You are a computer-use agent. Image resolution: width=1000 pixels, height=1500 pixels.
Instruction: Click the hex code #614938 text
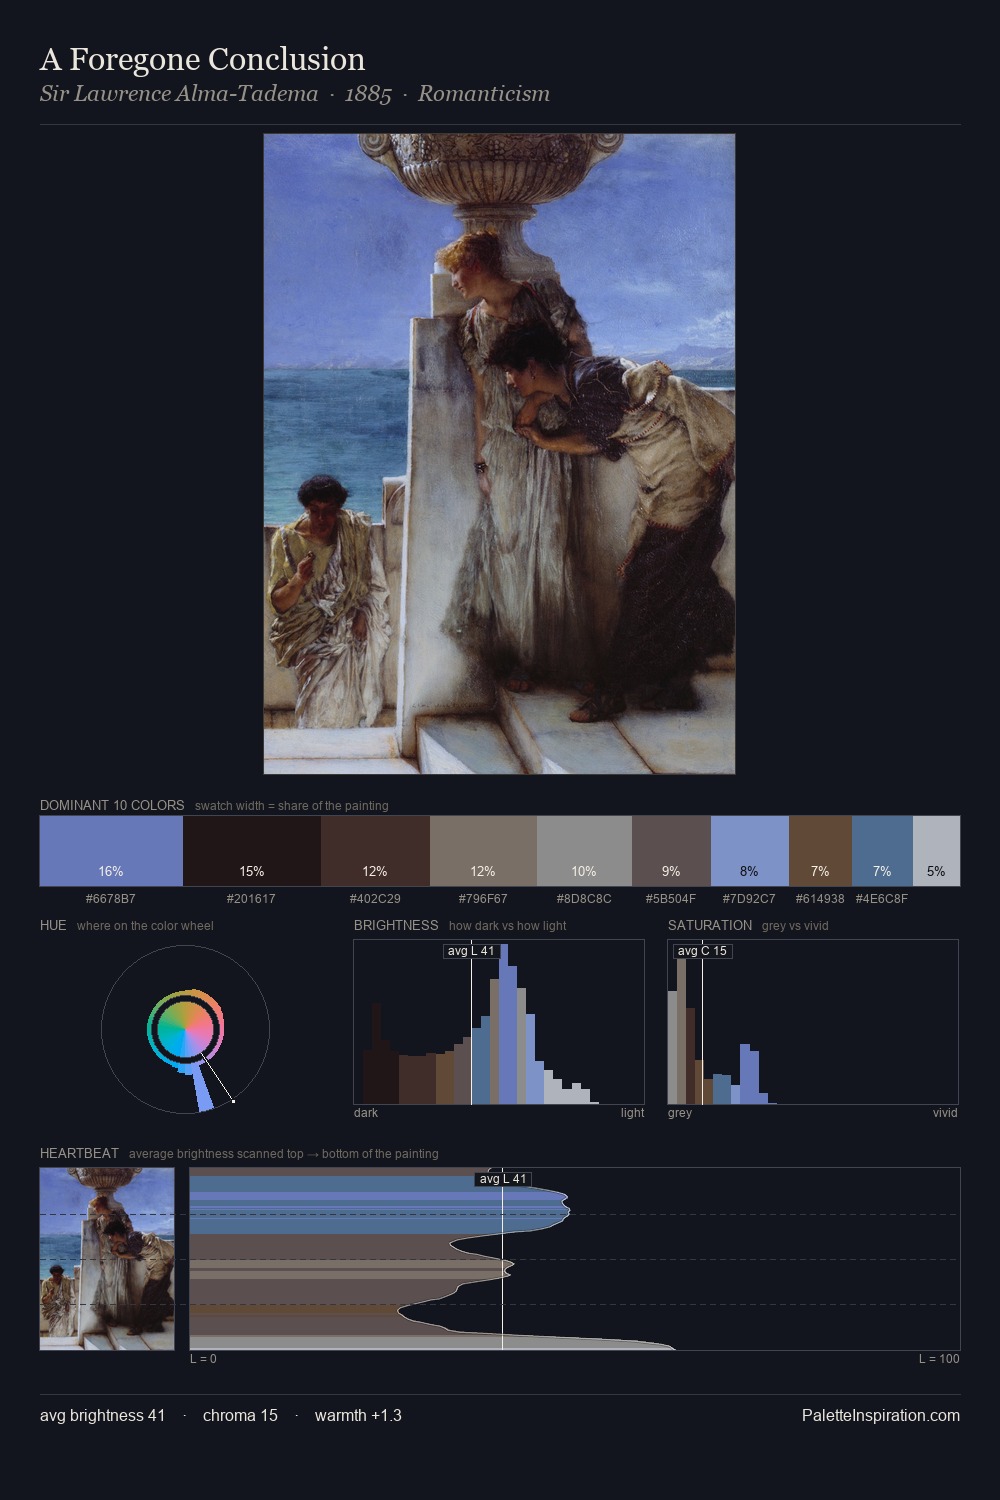pyautogui.click(x=820, y=899)
